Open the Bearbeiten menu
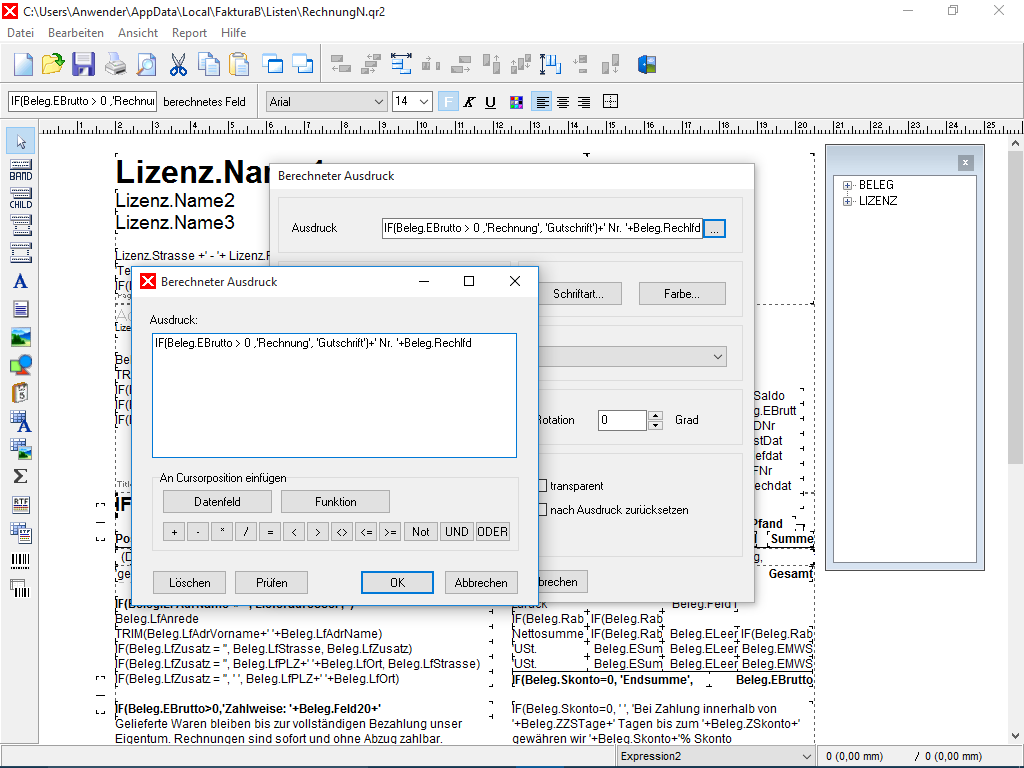 pos(76,33)
